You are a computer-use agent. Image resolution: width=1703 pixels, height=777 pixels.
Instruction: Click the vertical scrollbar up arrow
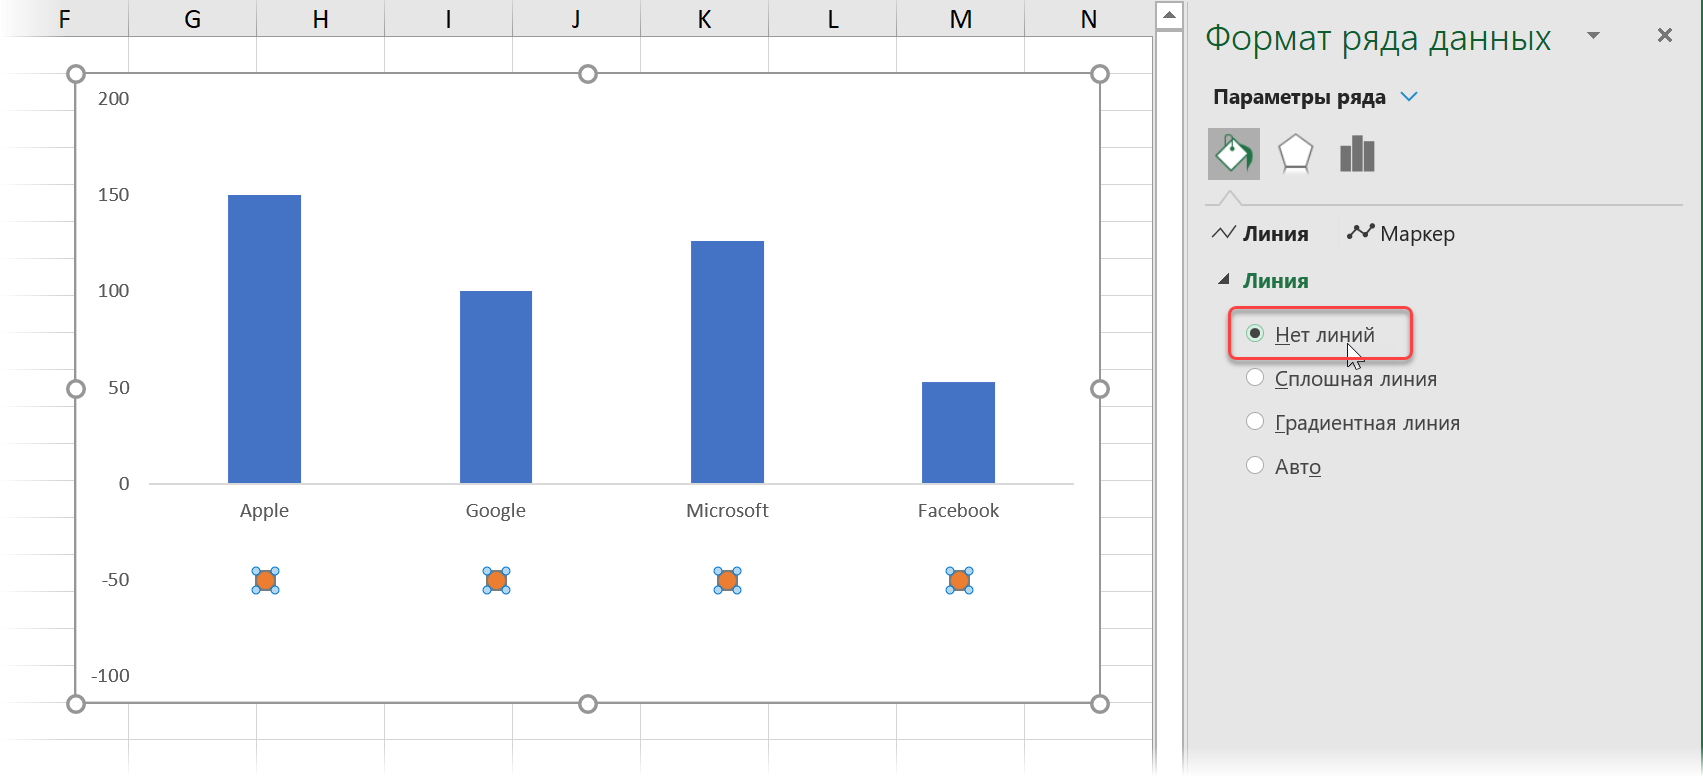(1169, 16)
